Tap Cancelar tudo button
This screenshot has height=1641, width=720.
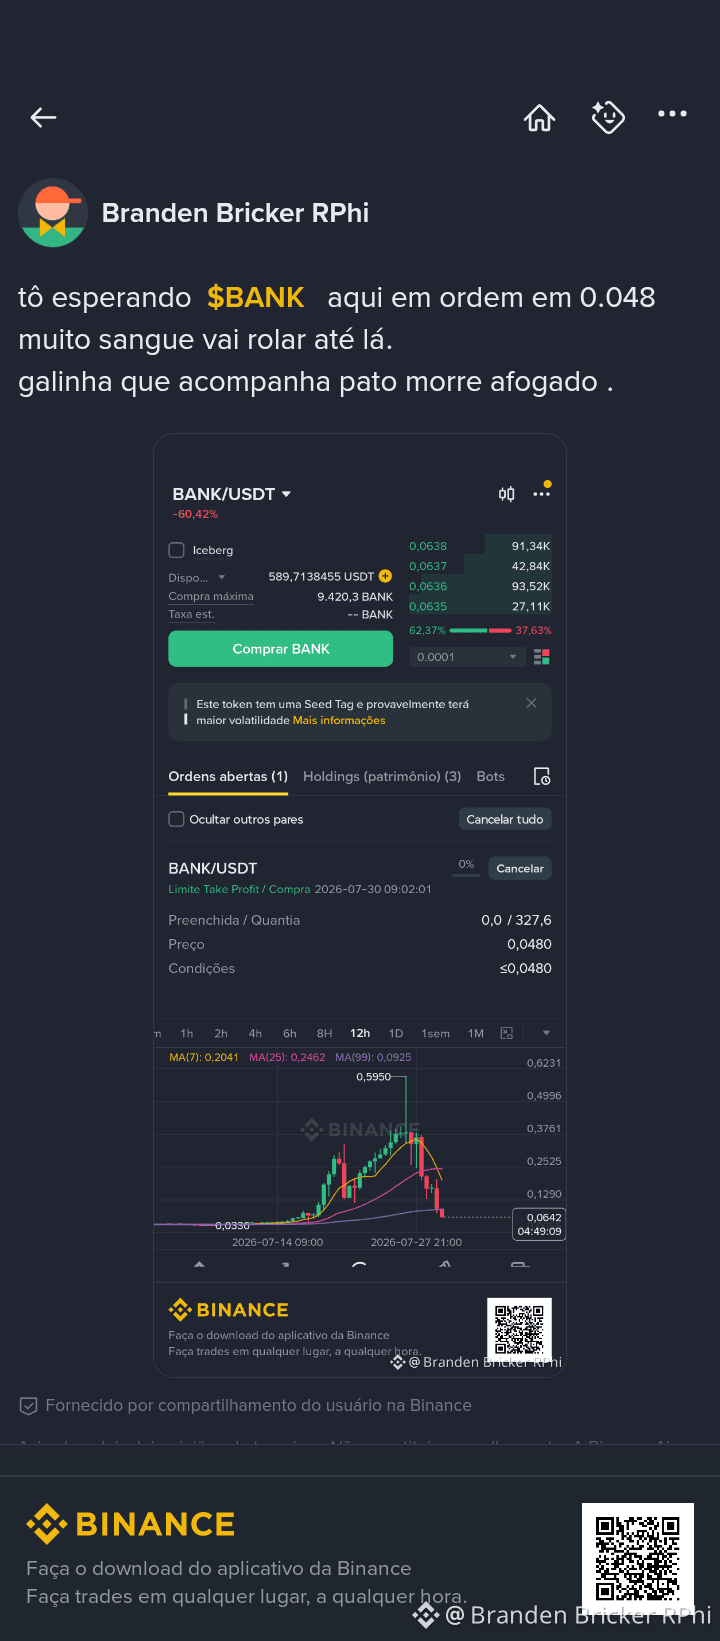[505, 819]
